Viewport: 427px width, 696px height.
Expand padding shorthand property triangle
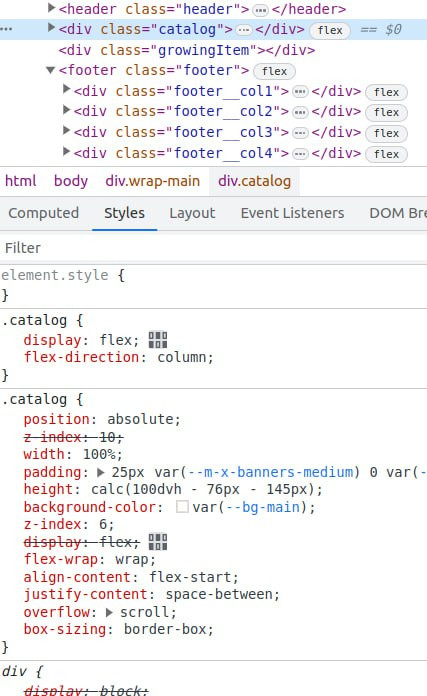[101, 472]
